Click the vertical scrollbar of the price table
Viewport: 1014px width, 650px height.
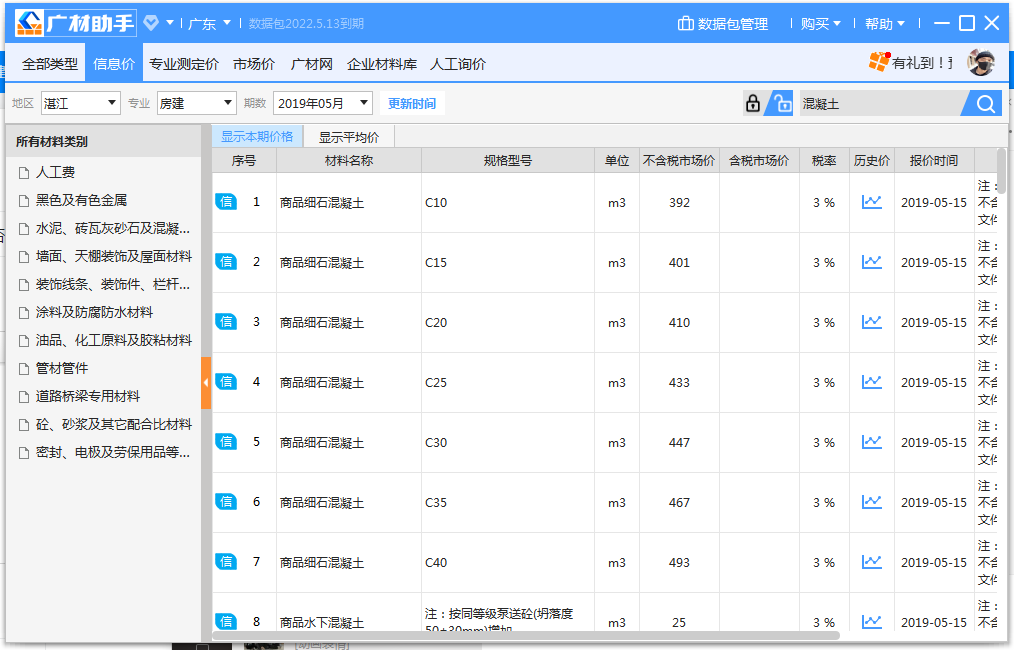(x=1001, y=171)
